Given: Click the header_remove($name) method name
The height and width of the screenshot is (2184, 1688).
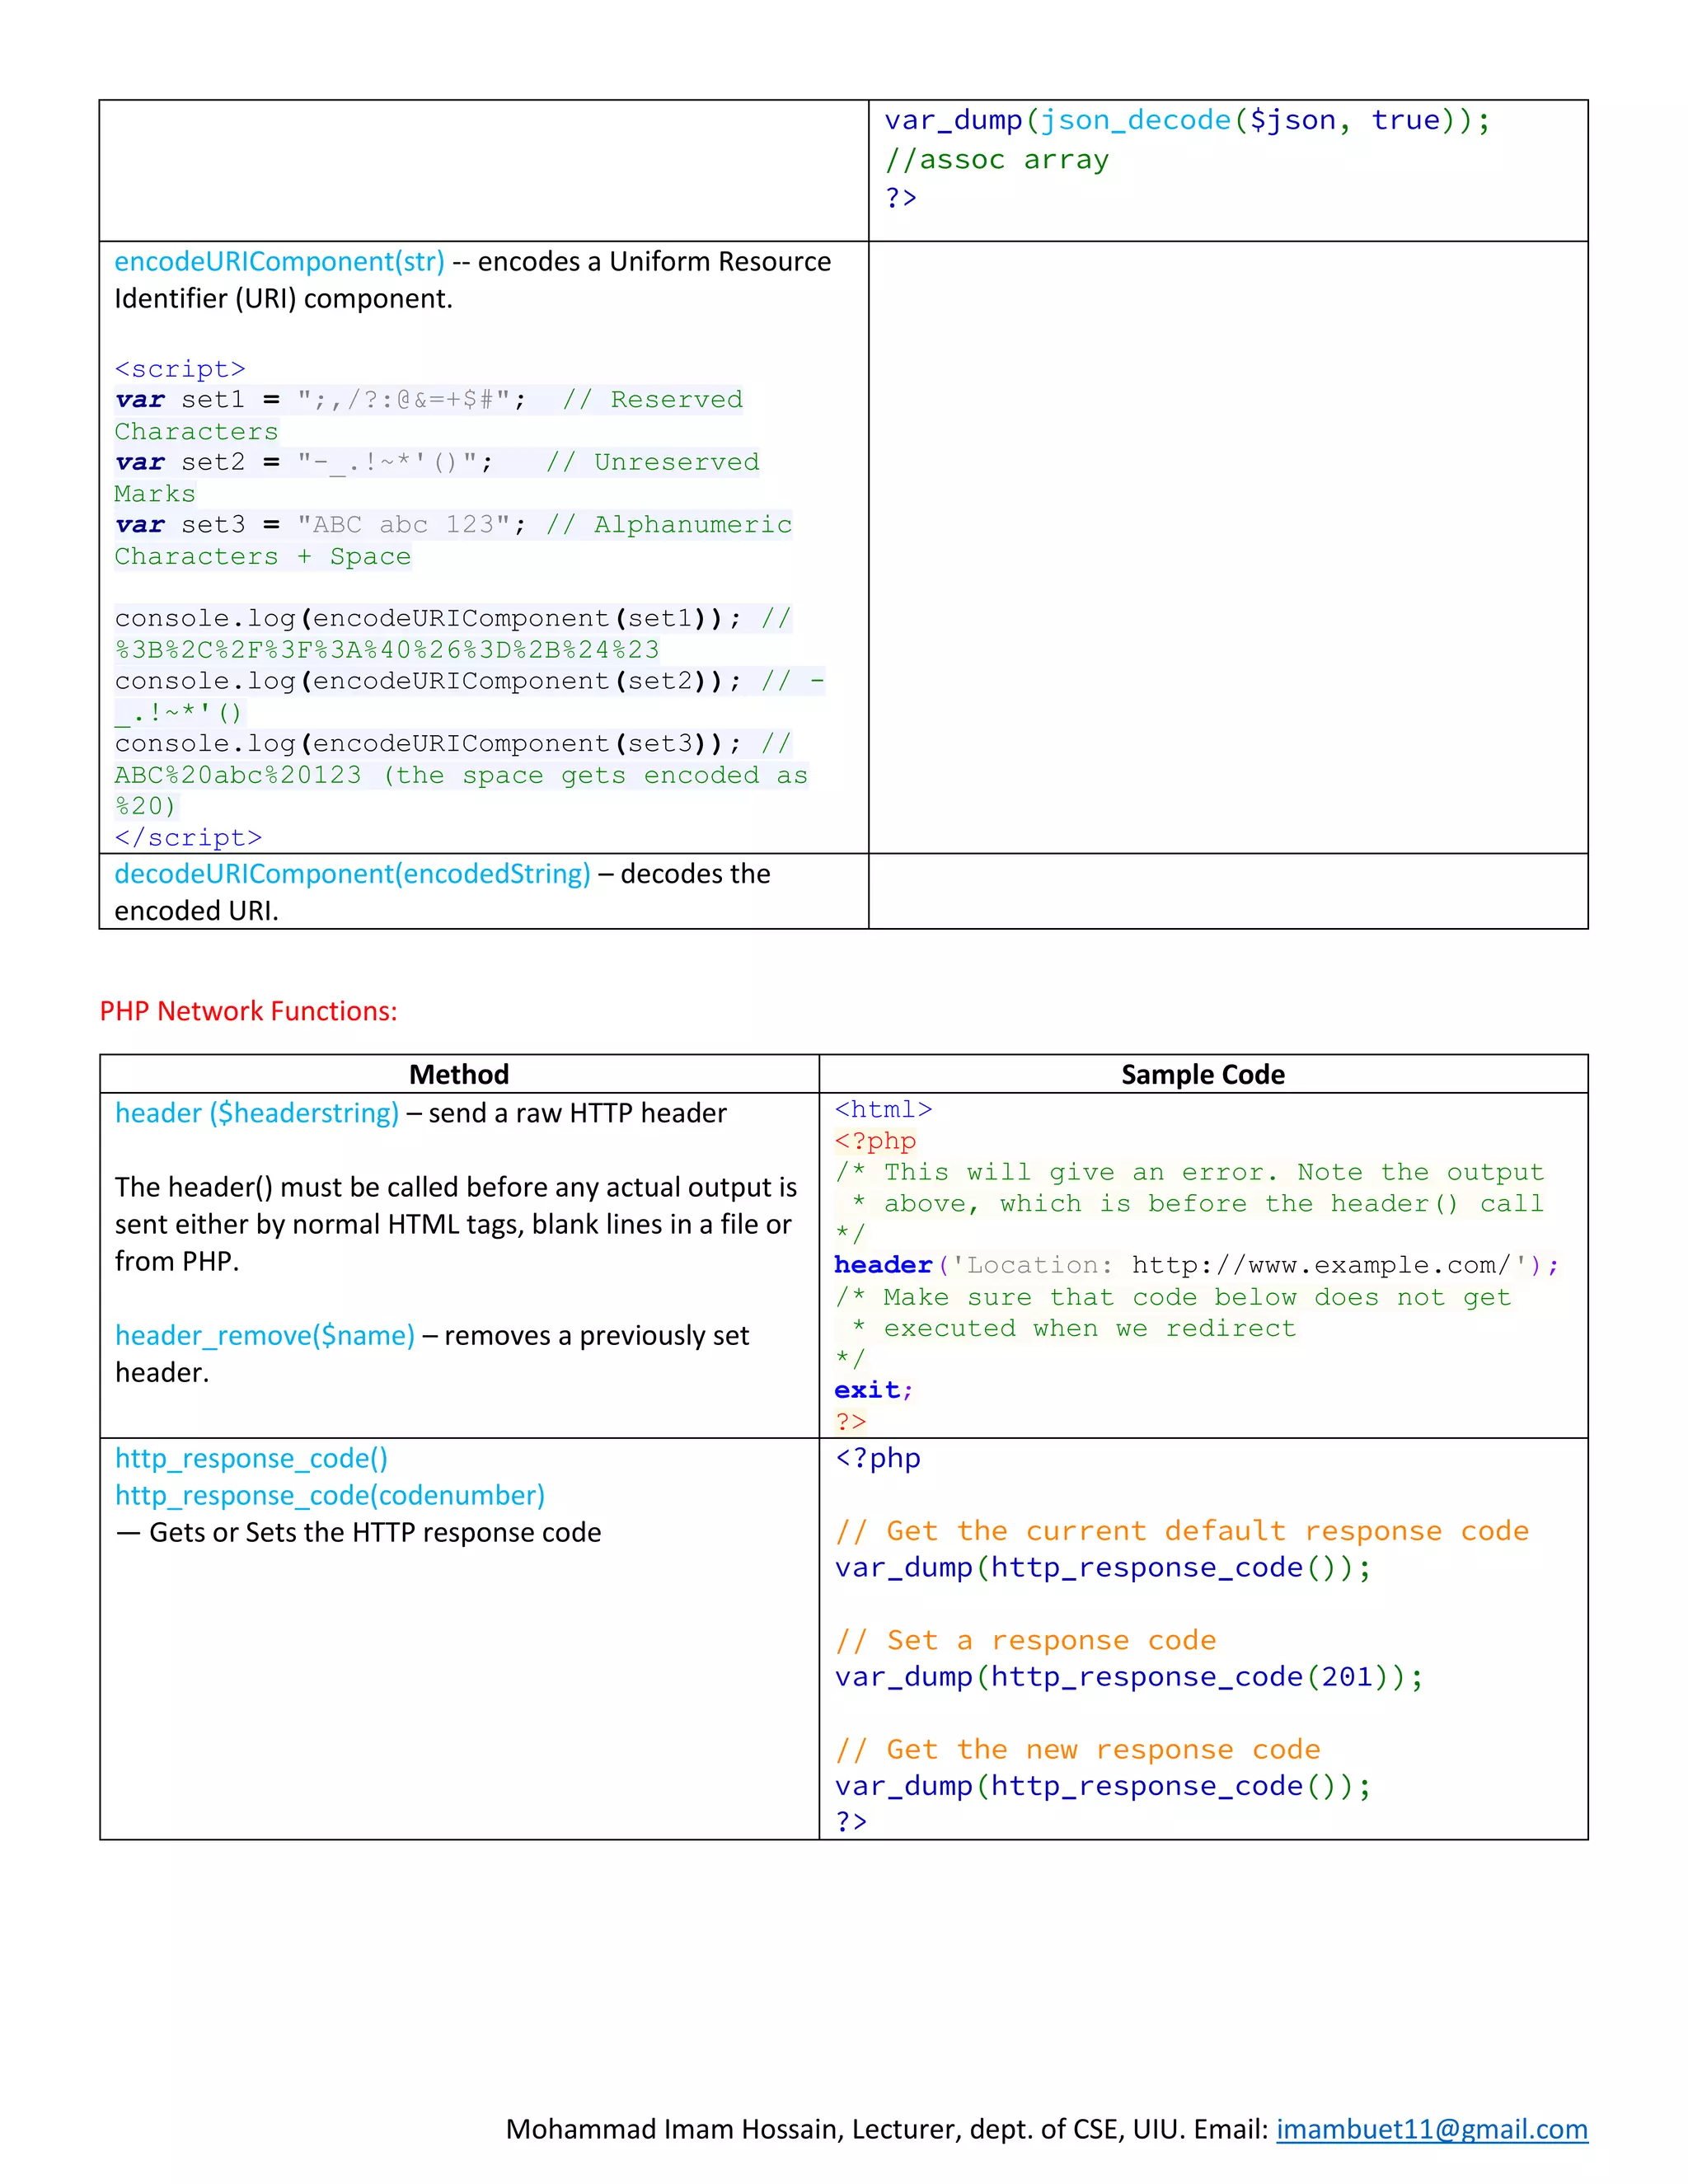Looking at the screenshot, I should point(264,1335).
